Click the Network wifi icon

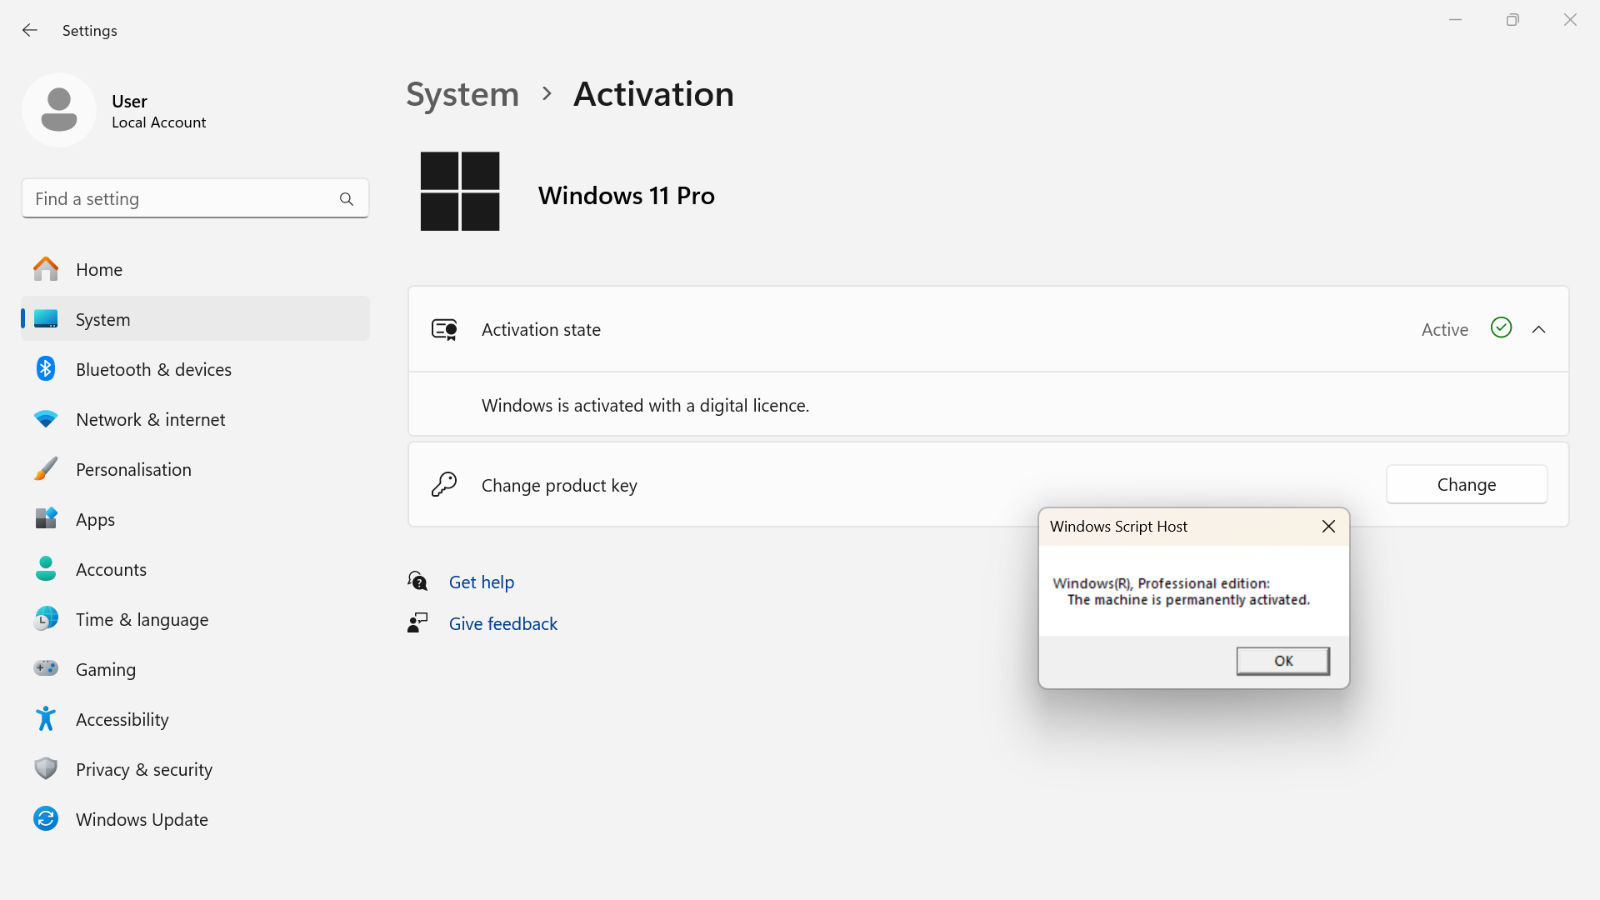tap(46, 419)
